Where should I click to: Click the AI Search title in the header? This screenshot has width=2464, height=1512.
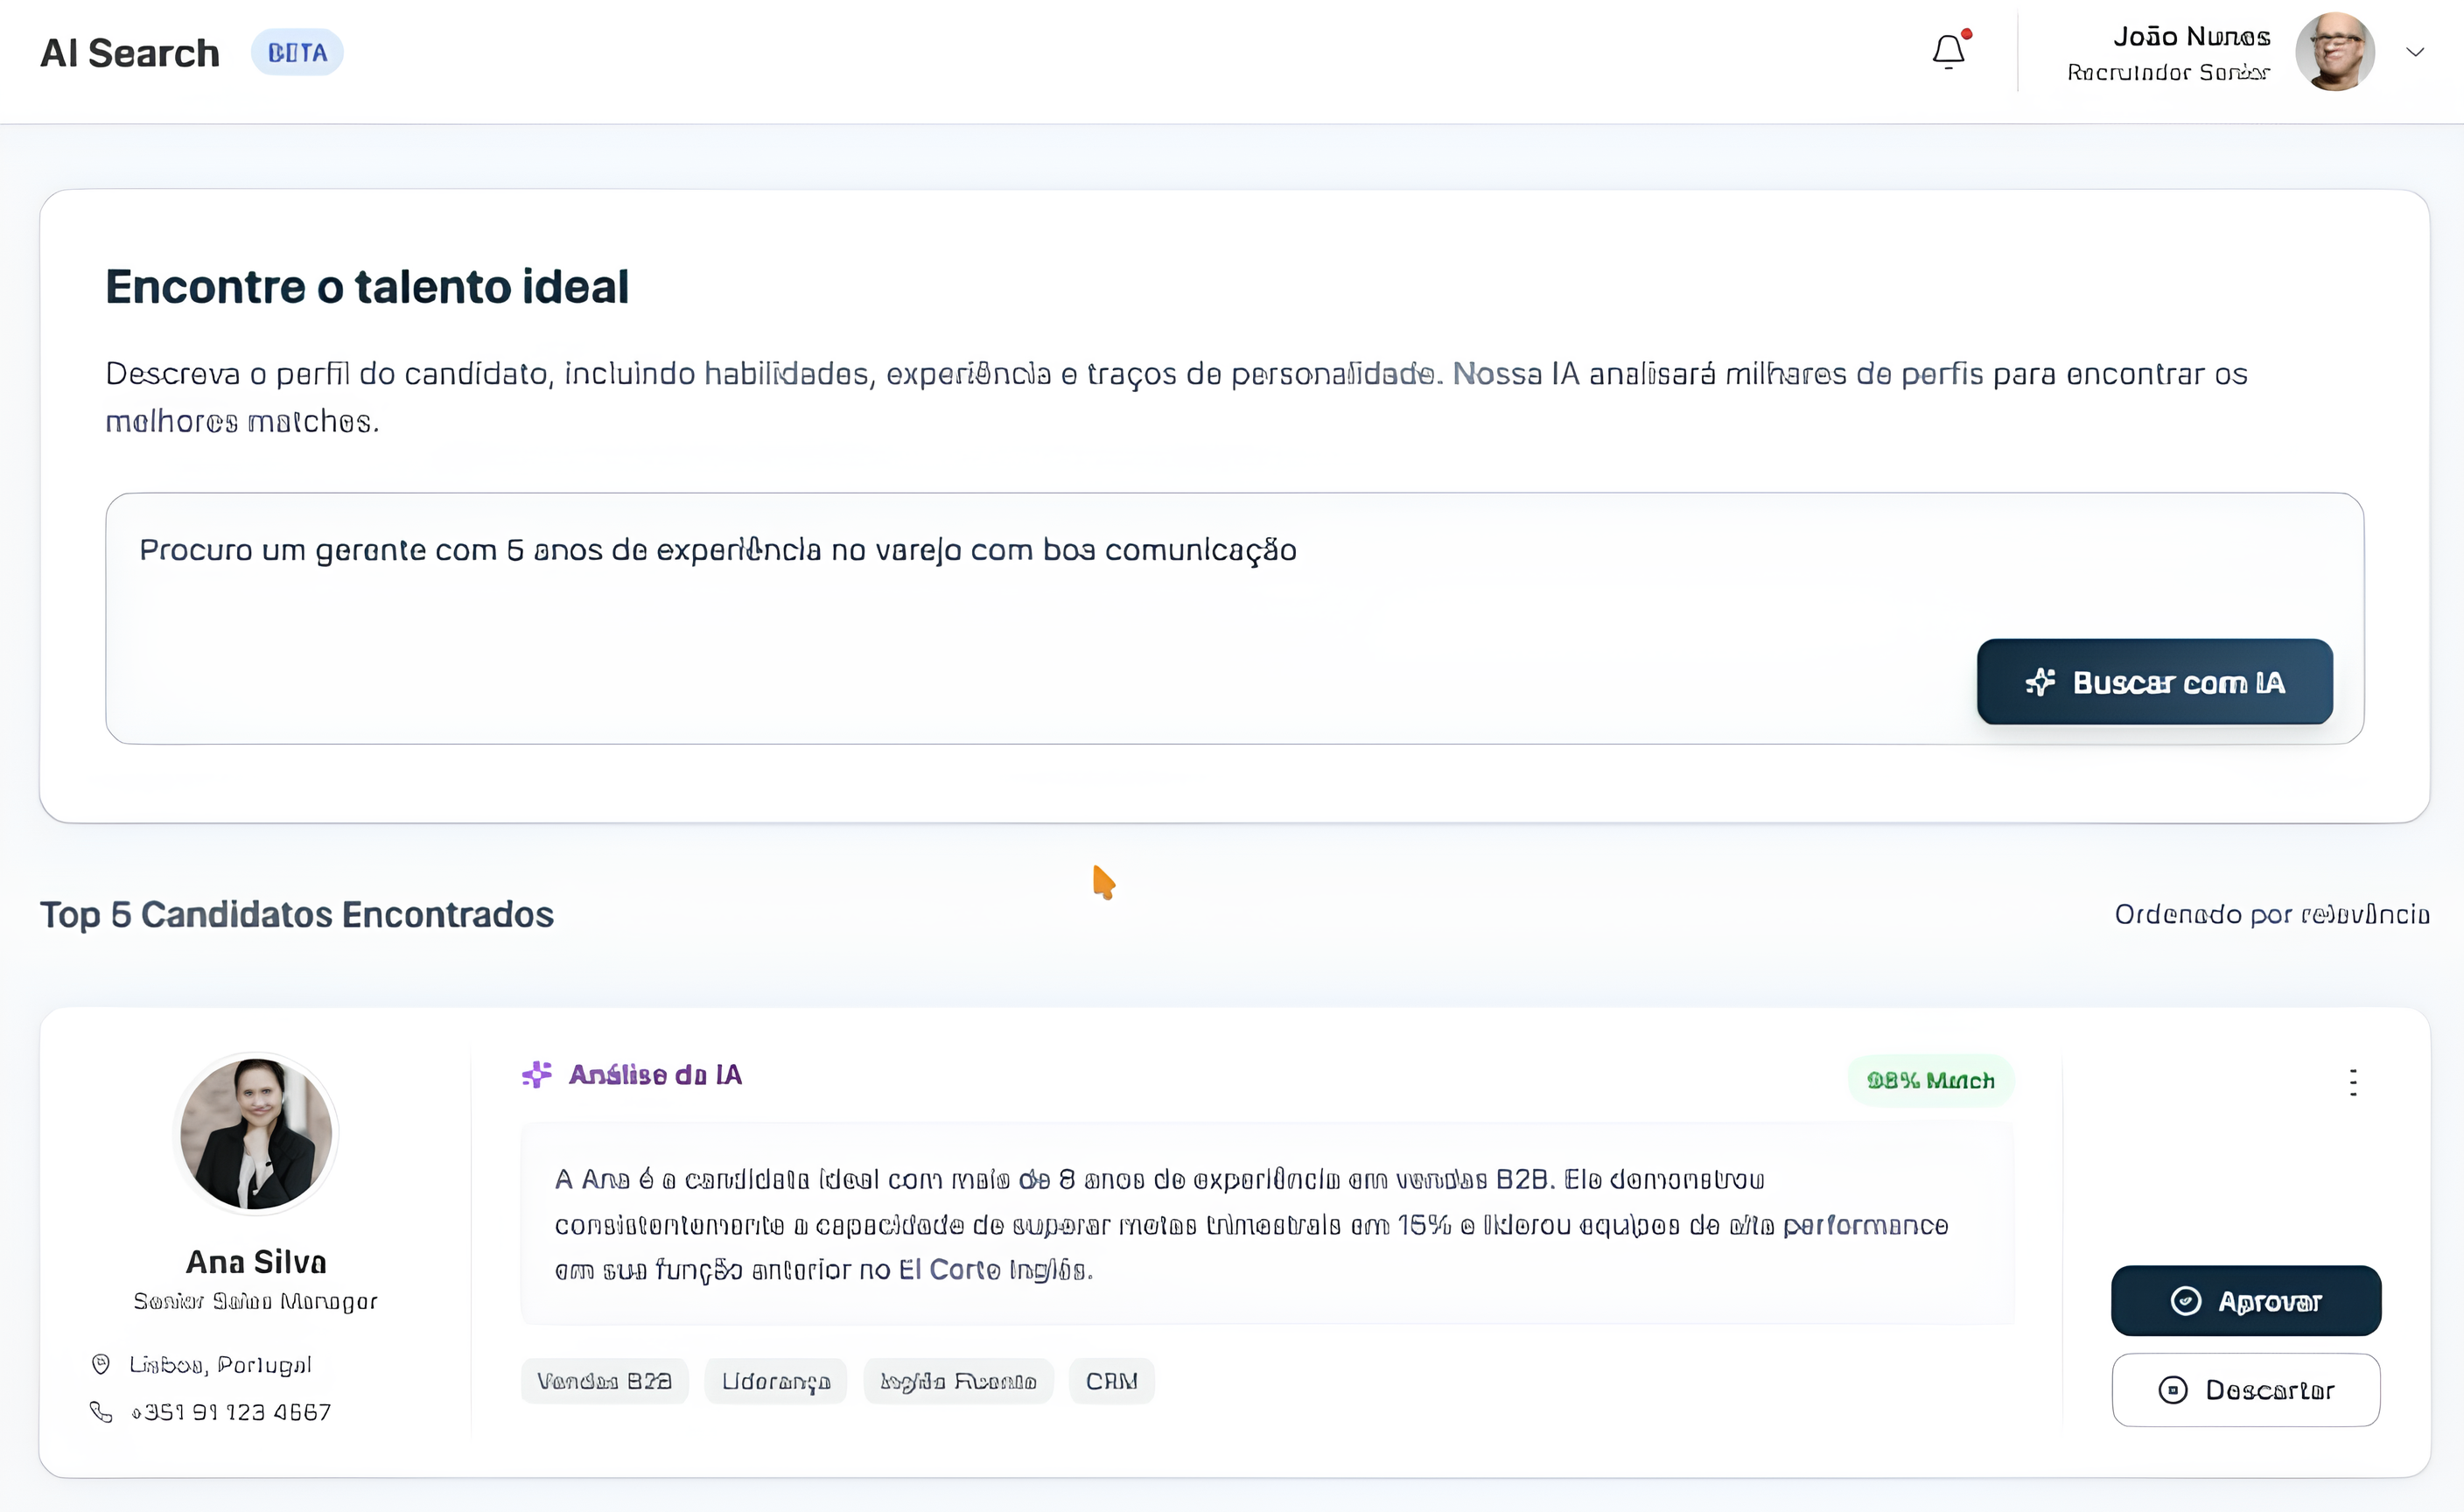(x=129, y=52)
